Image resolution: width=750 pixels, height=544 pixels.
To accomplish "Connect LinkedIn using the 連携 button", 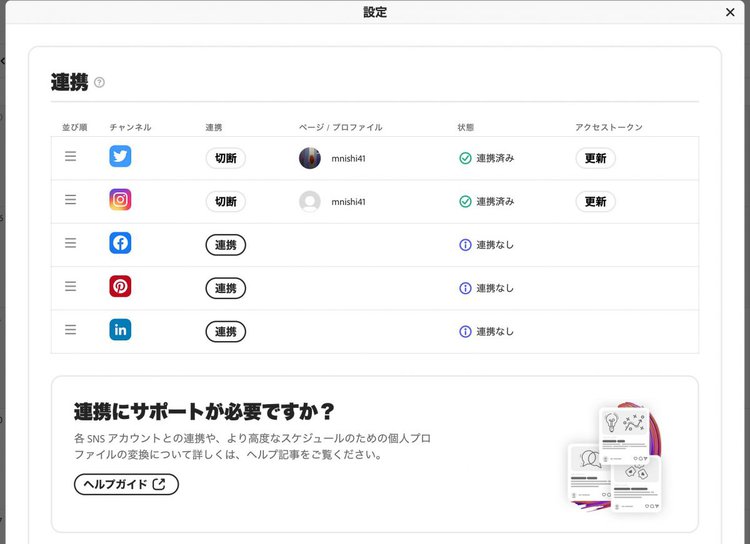I will pyautogui.click(x=225, y=331).
